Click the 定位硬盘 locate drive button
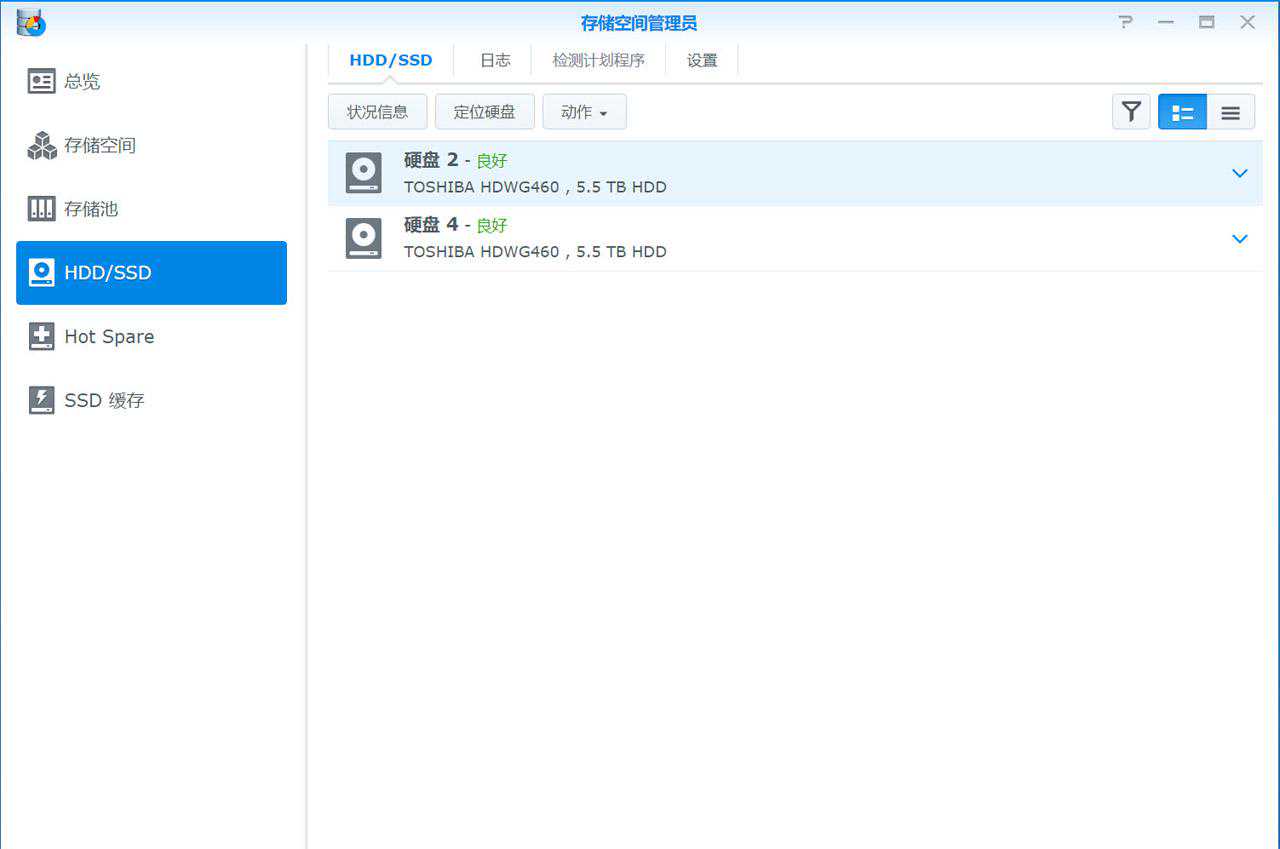Viewport: 1280px width, 849px height. click(x=484, y=112)
